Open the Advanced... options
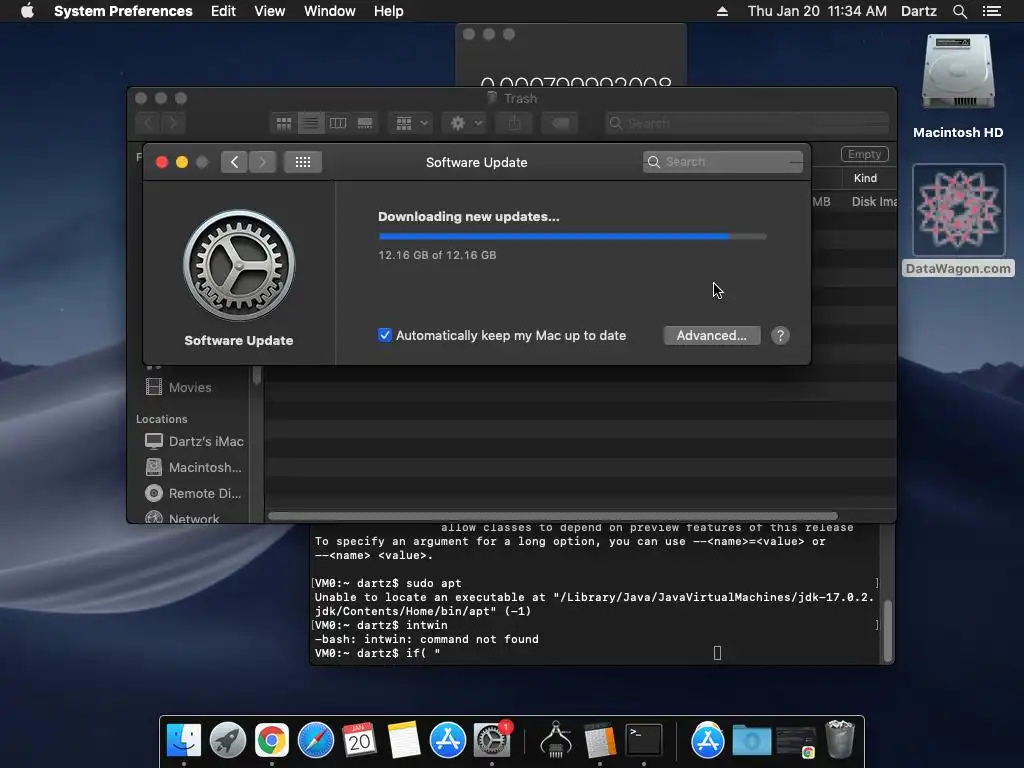The width and height of the screenshot is (1024, 768). click(x=712, y=335)
